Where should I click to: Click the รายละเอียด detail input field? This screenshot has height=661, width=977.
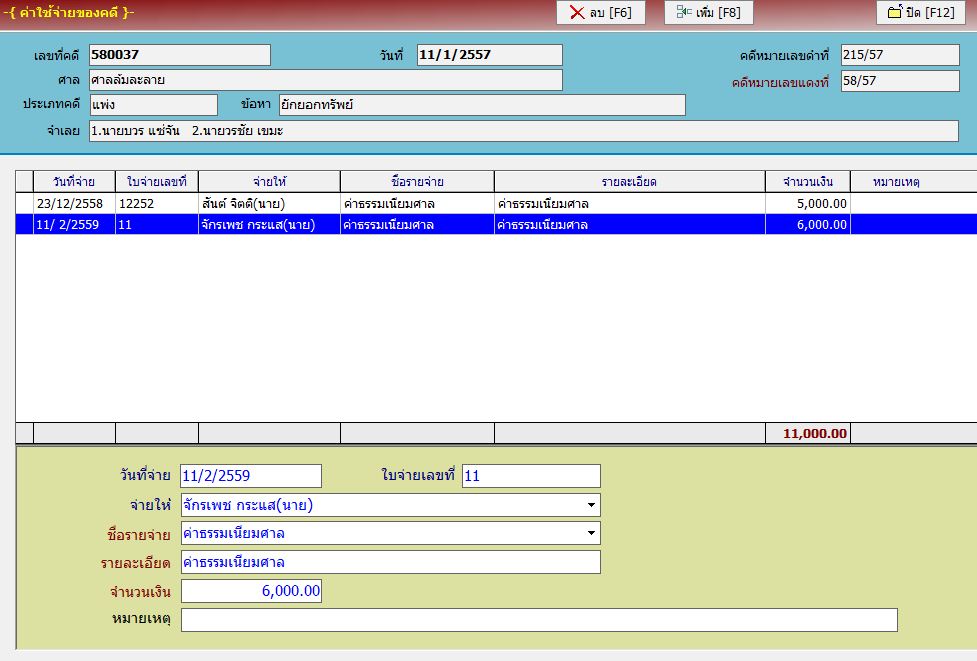[x=391, y=562]
